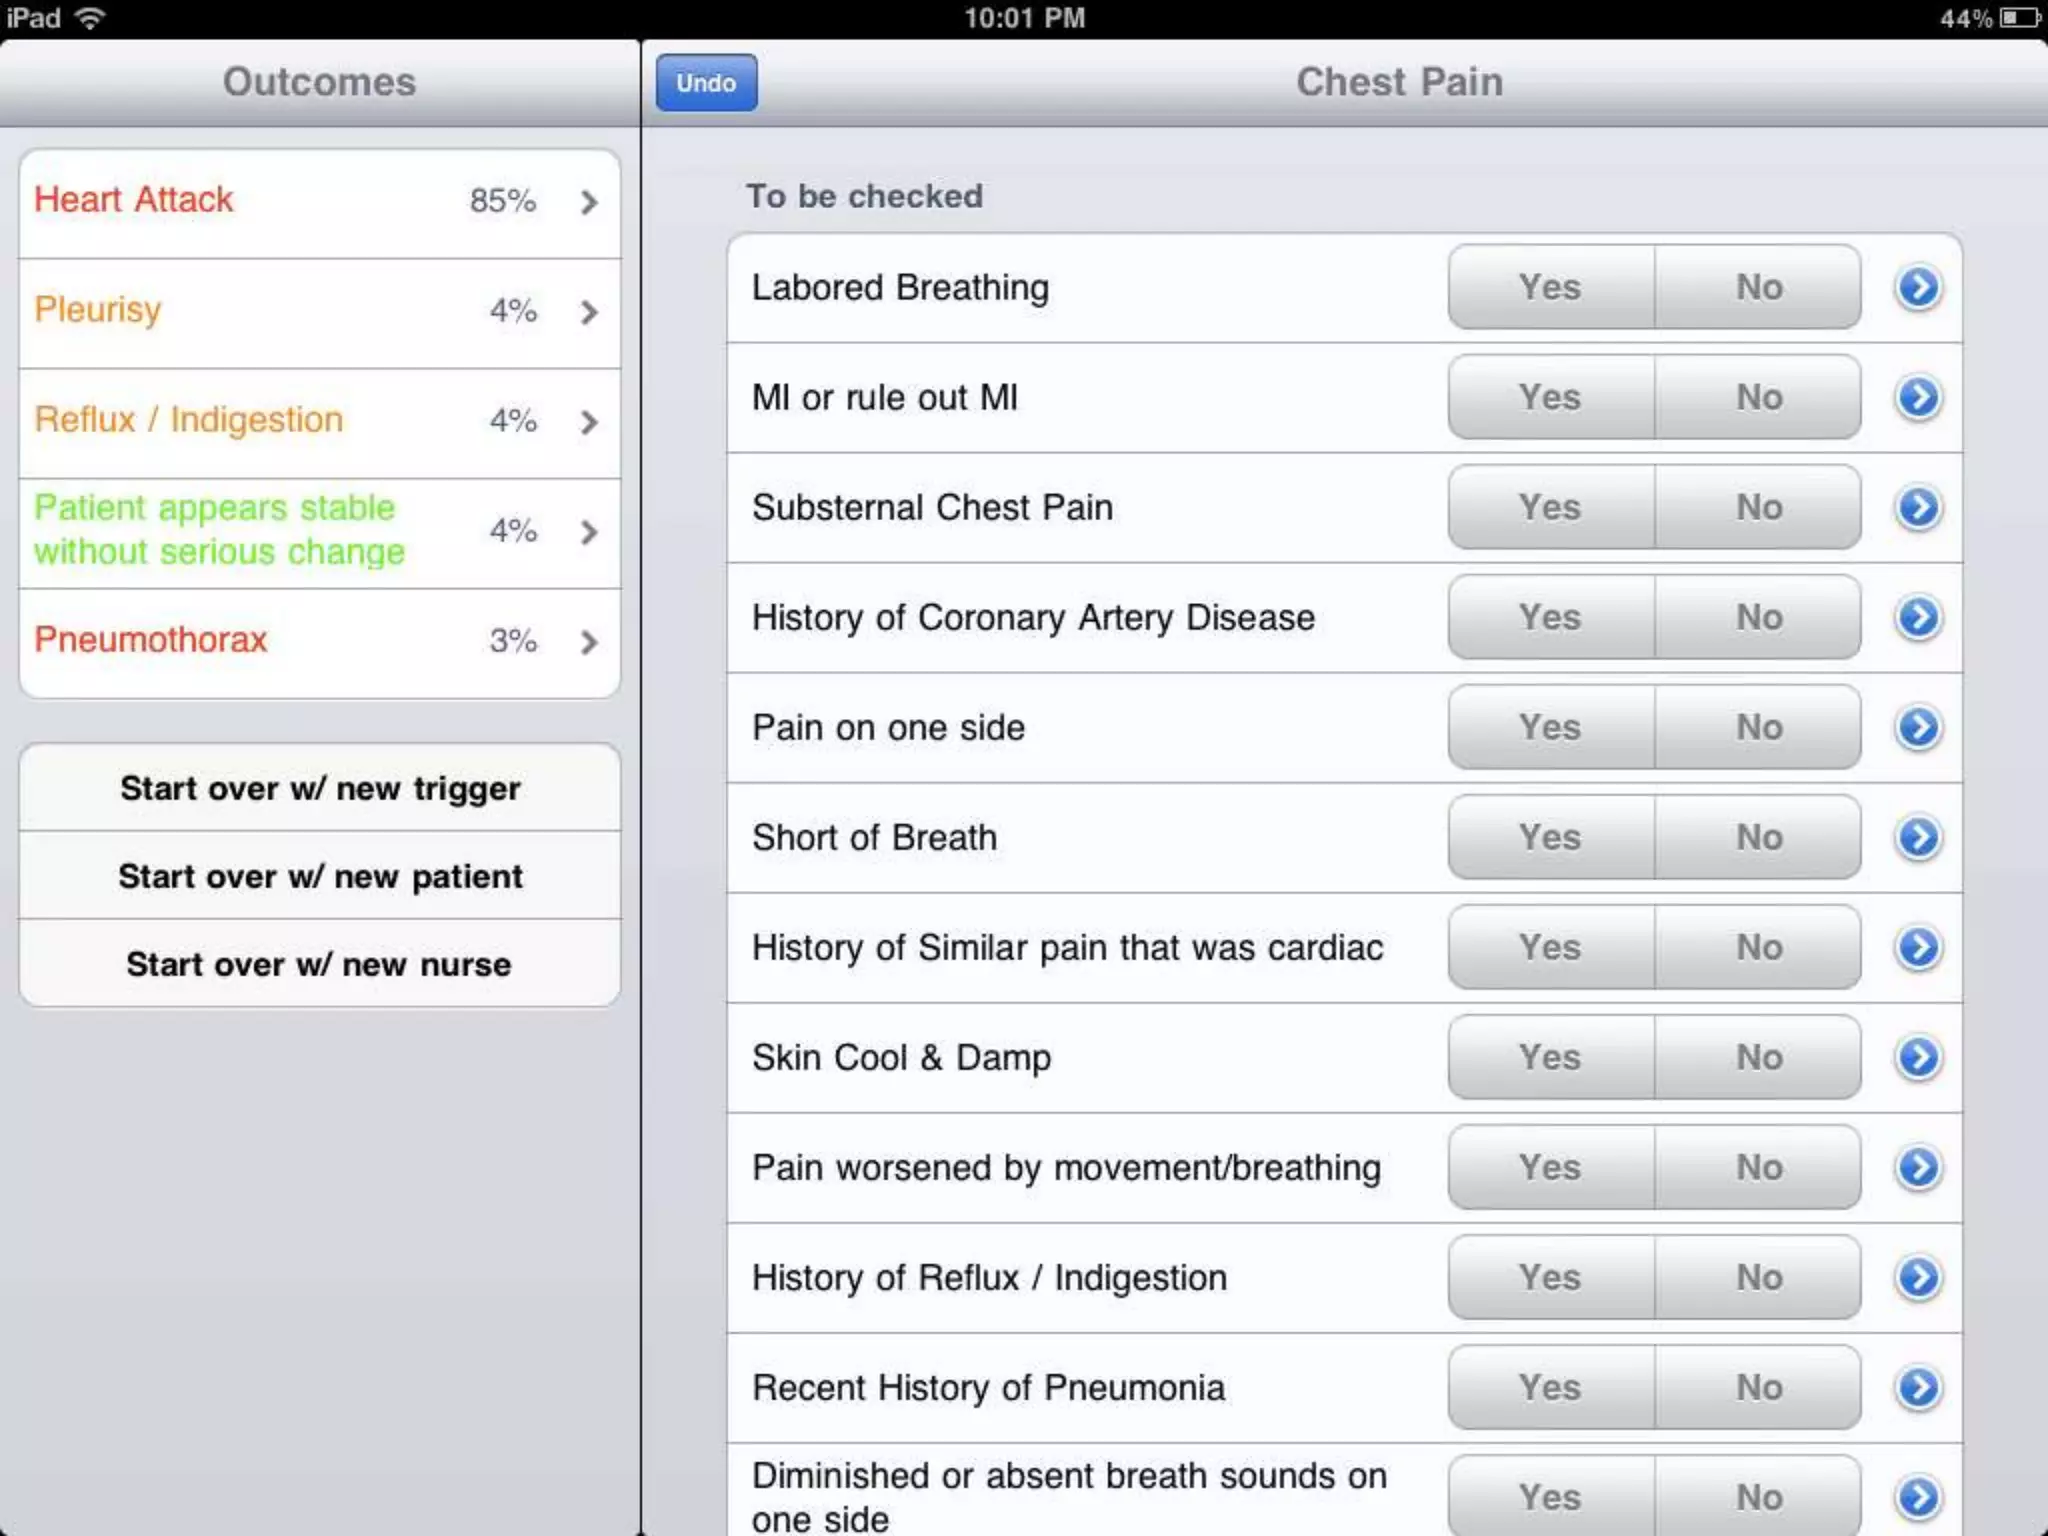The image size is (2048, 1536).
Task: Tap blue detail arrow for Substernal Chest Pain
Action: click(x=1917, y=508)
